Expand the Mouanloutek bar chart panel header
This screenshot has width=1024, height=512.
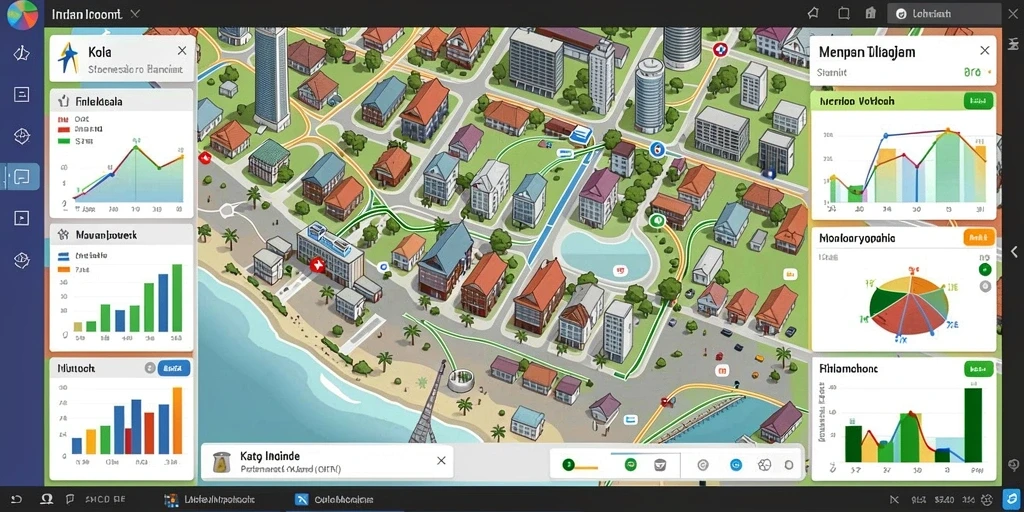coord(121,234)
